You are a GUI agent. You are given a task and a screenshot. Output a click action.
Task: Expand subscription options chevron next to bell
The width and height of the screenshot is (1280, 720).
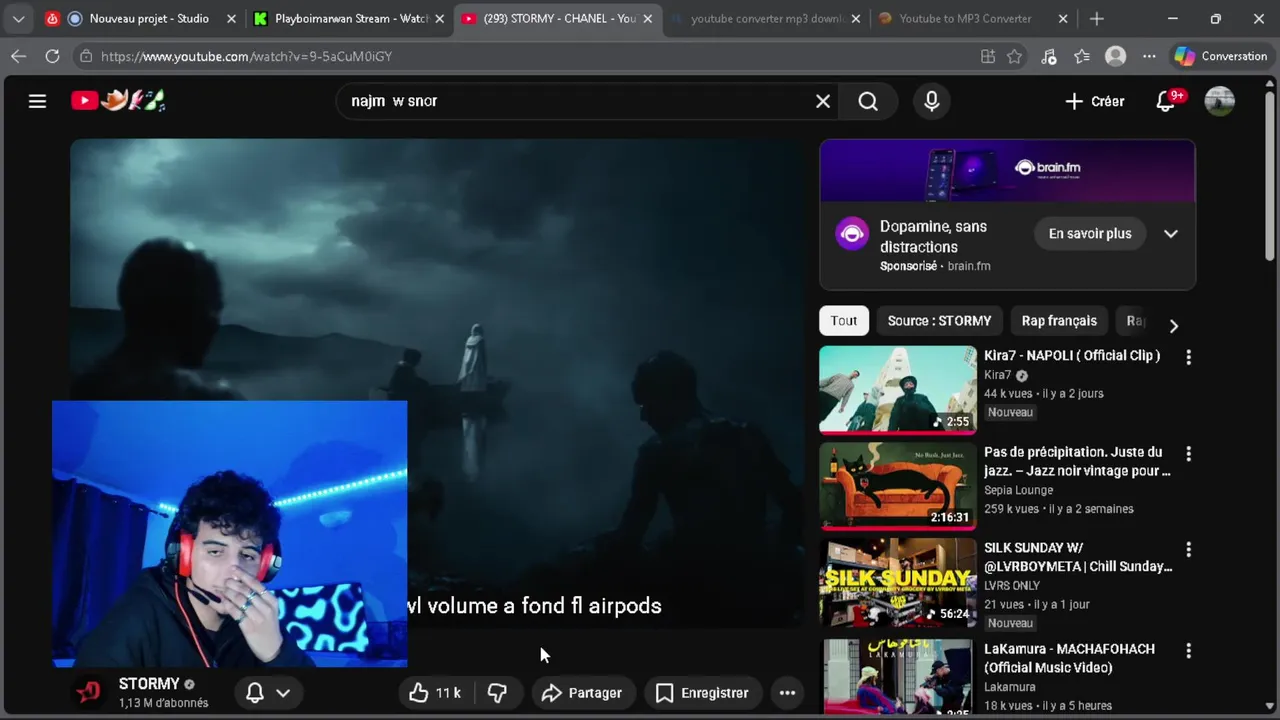click(x=283, y=693)
